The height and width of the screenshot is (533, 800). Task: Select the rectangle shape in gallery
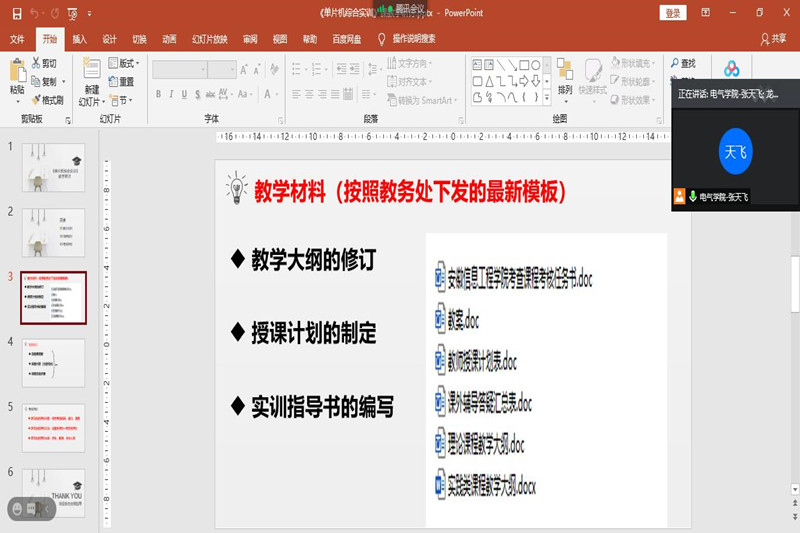pyautogui.click(x=524, y=65)
